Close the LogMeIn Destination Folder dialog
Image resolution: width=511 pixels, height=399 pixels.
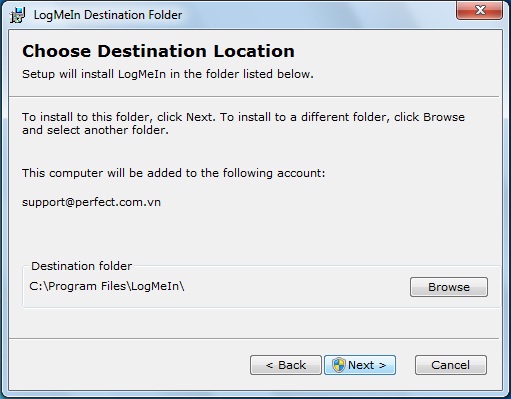point(479,10)
